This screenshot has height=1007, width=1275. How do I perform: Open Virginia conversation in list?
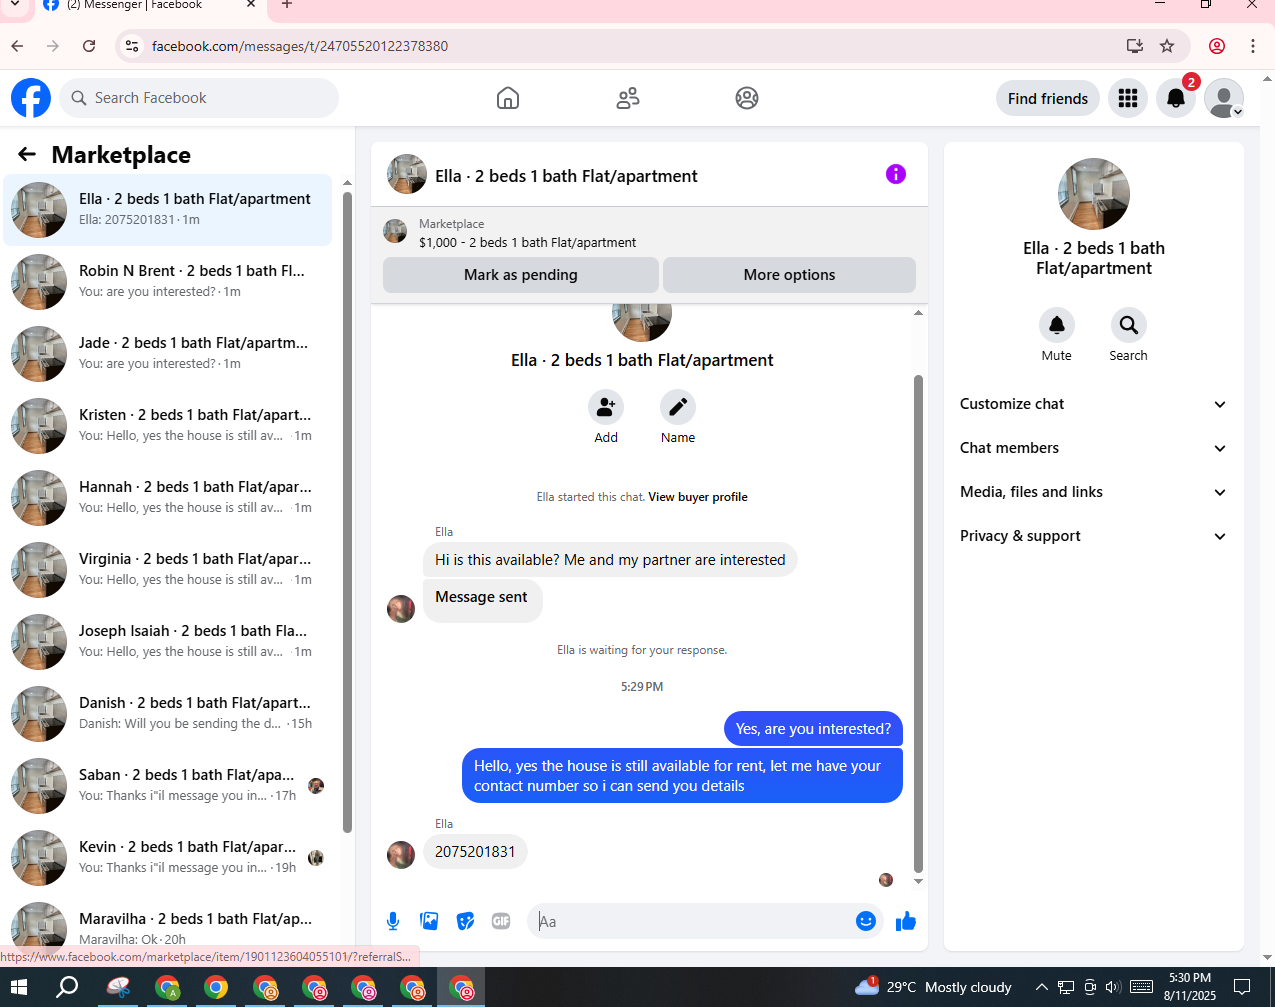tap(168, 570)
